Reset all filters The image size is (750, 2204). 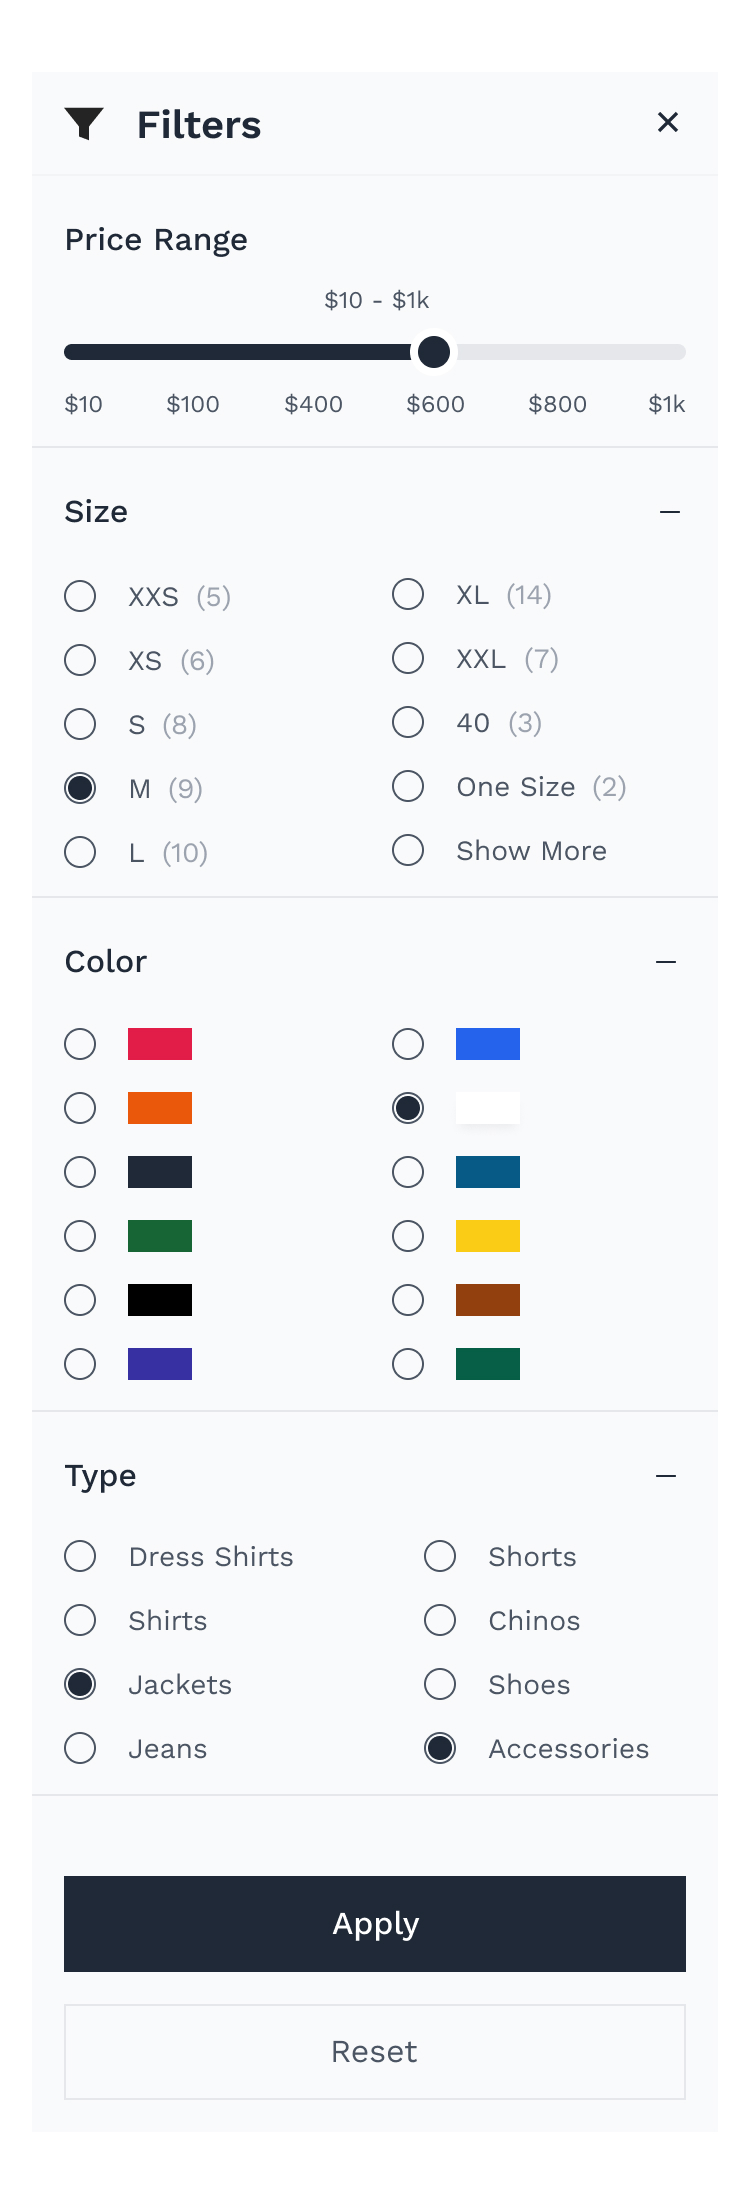pyautogui.click(x=375, y=2052)
